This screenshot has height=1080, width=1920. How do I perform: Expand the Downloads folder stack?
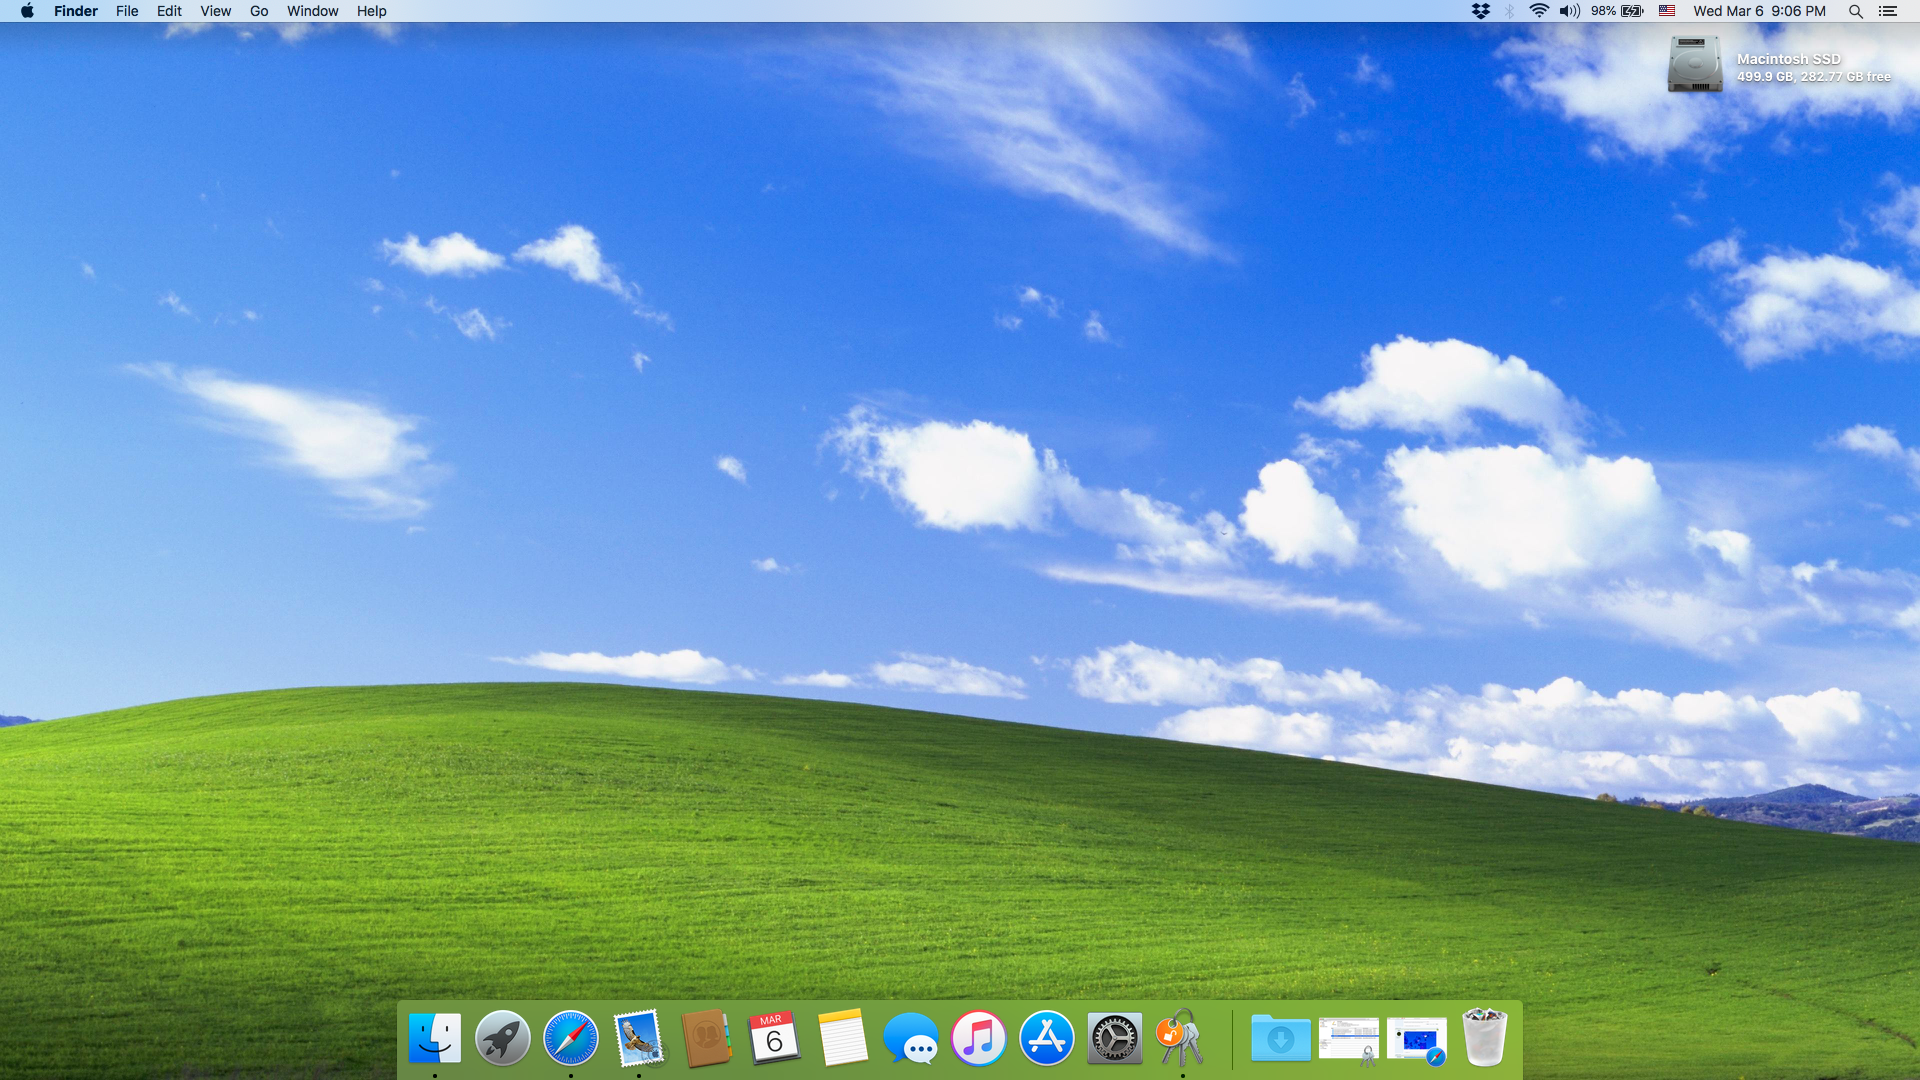tap(1280, 1038)
